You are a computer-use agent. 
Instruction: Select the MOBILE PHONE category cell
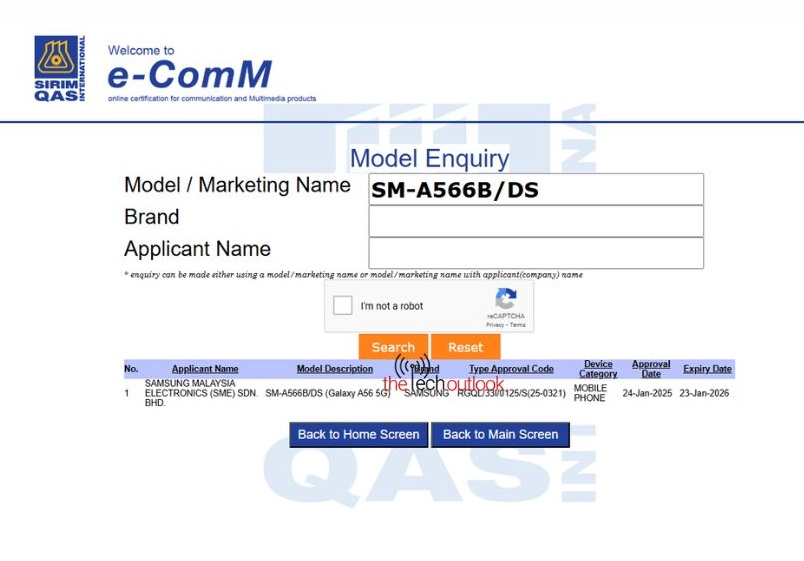click(590, 393)
